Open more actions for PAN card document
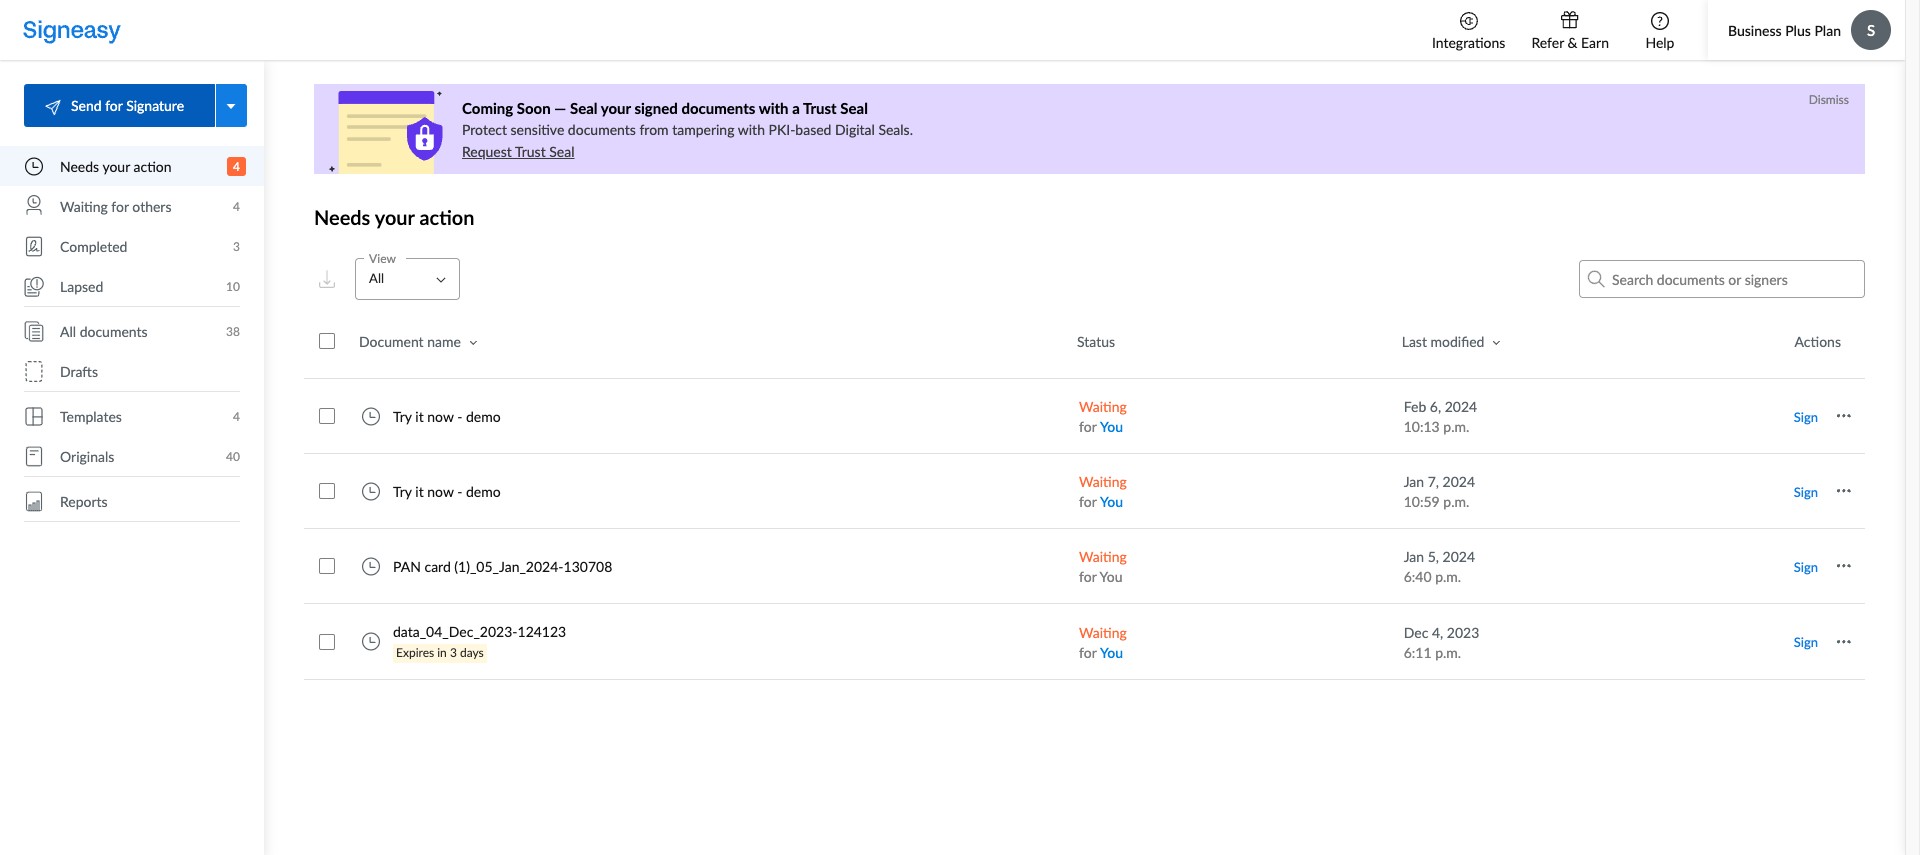1920x855 pixels. (1844, 567)
